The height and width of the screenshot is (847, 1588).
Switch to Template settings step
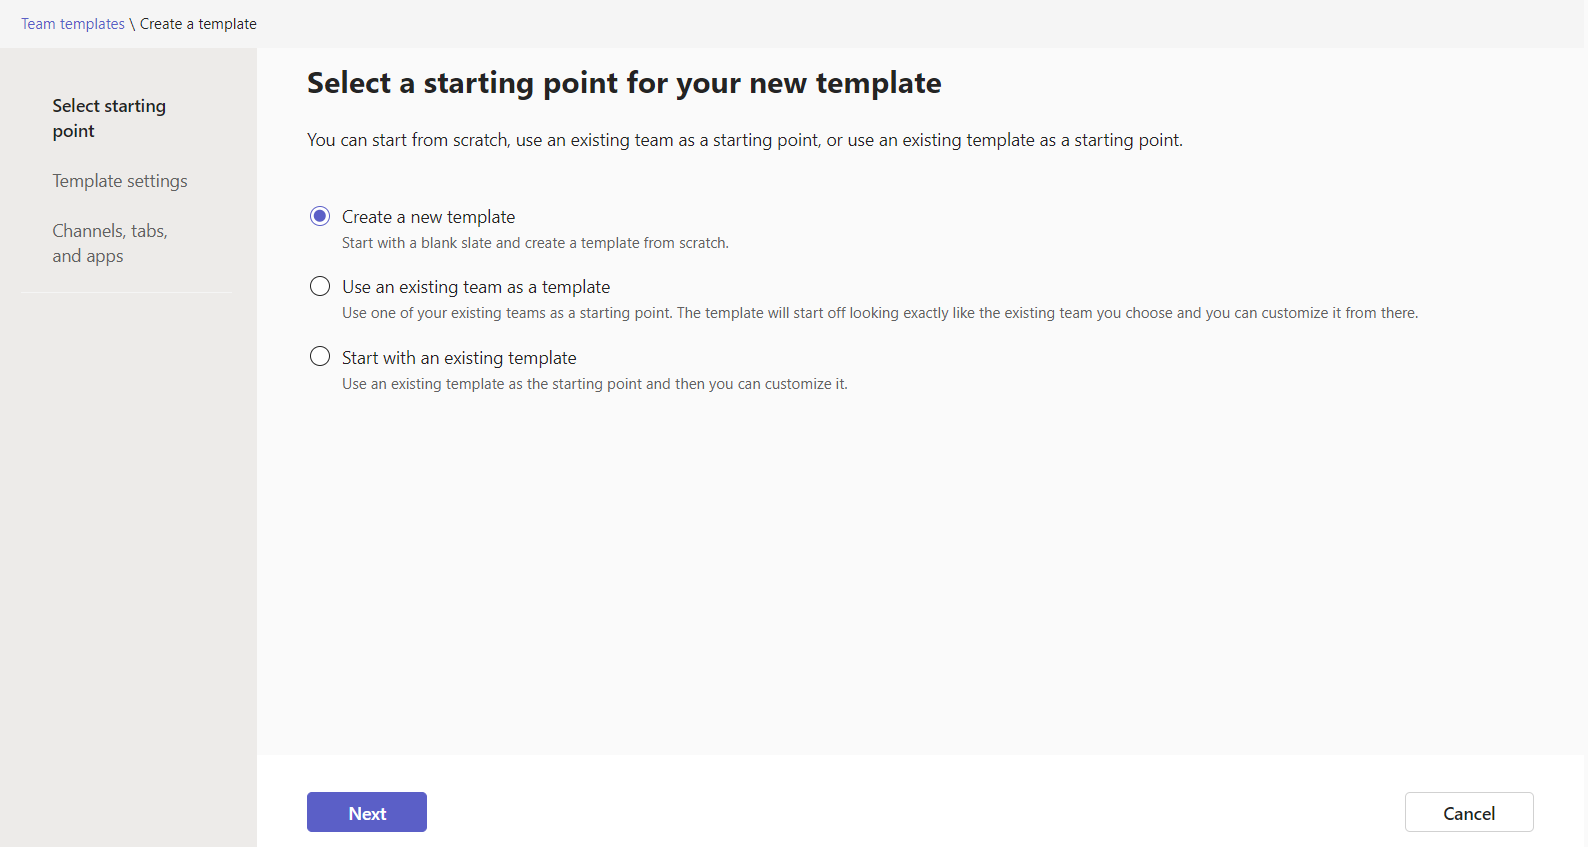[x=120, y=181]
